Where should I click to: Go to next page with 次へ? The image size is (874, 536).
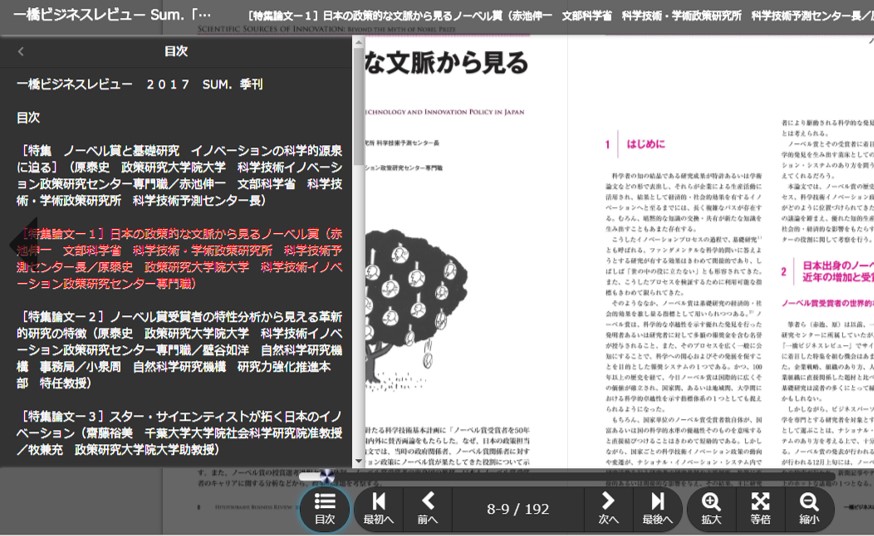point(608,509)
